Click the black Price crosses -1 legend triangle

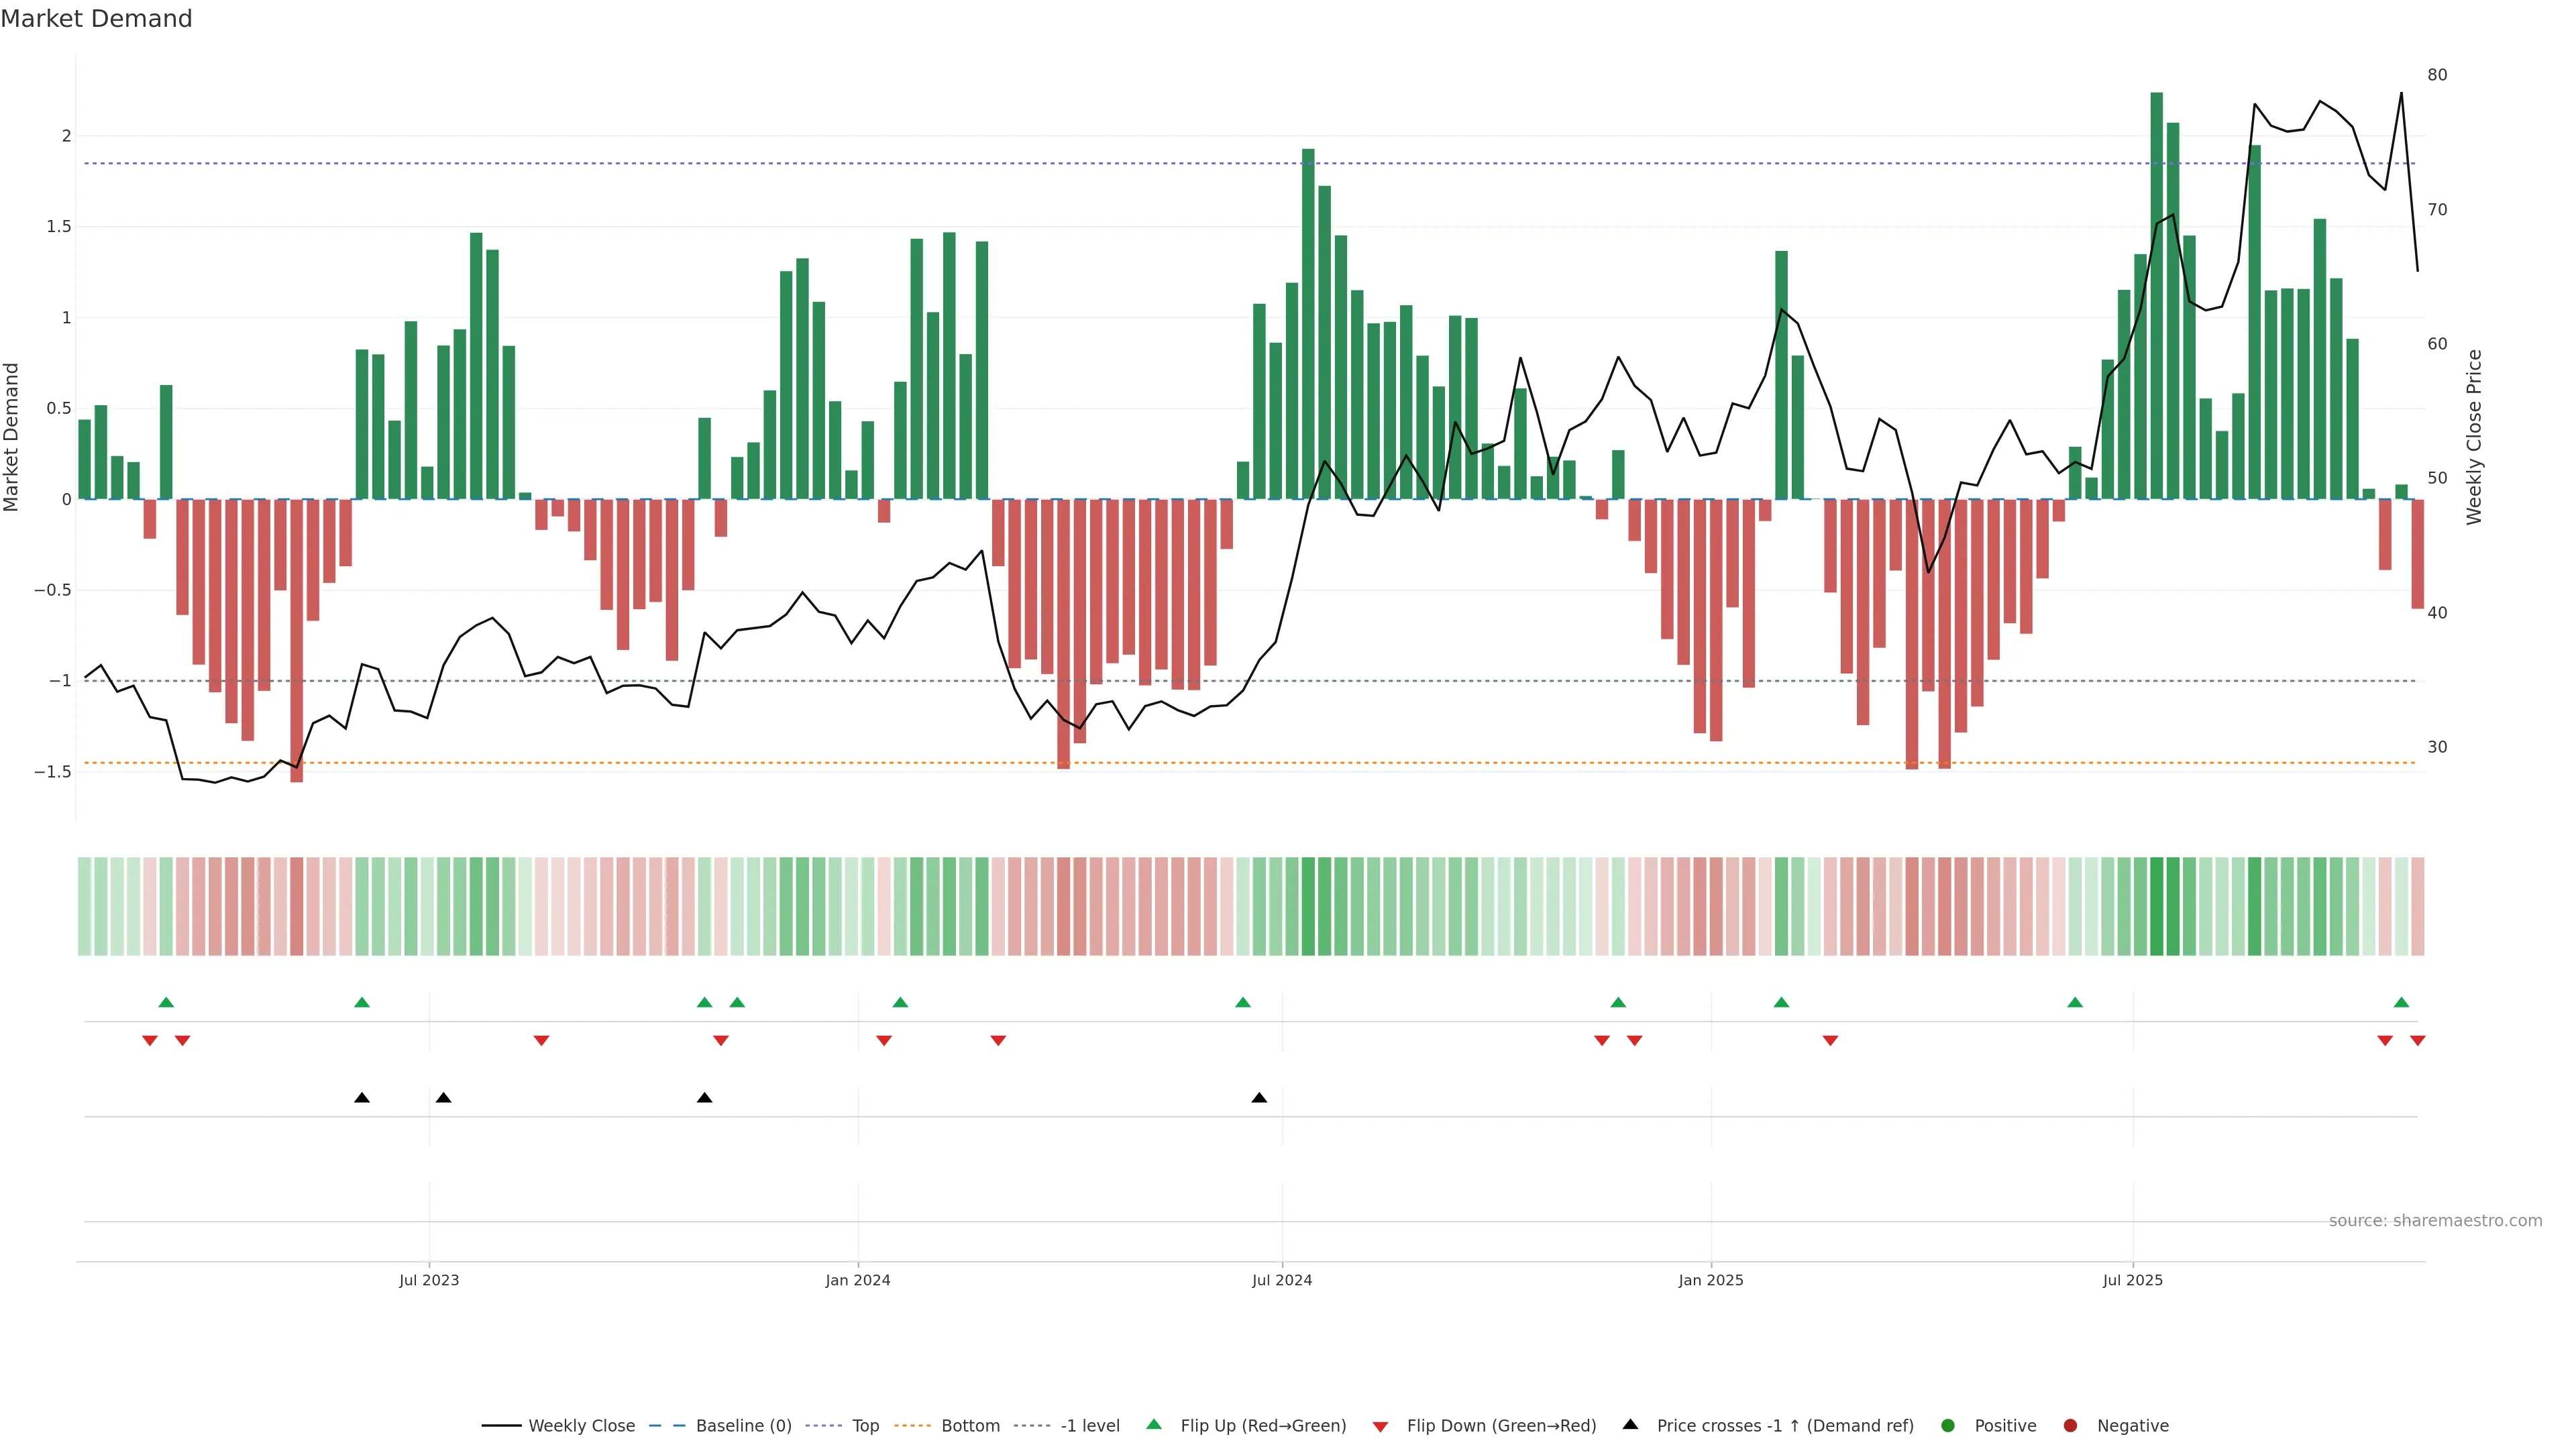[1630, 1424]
